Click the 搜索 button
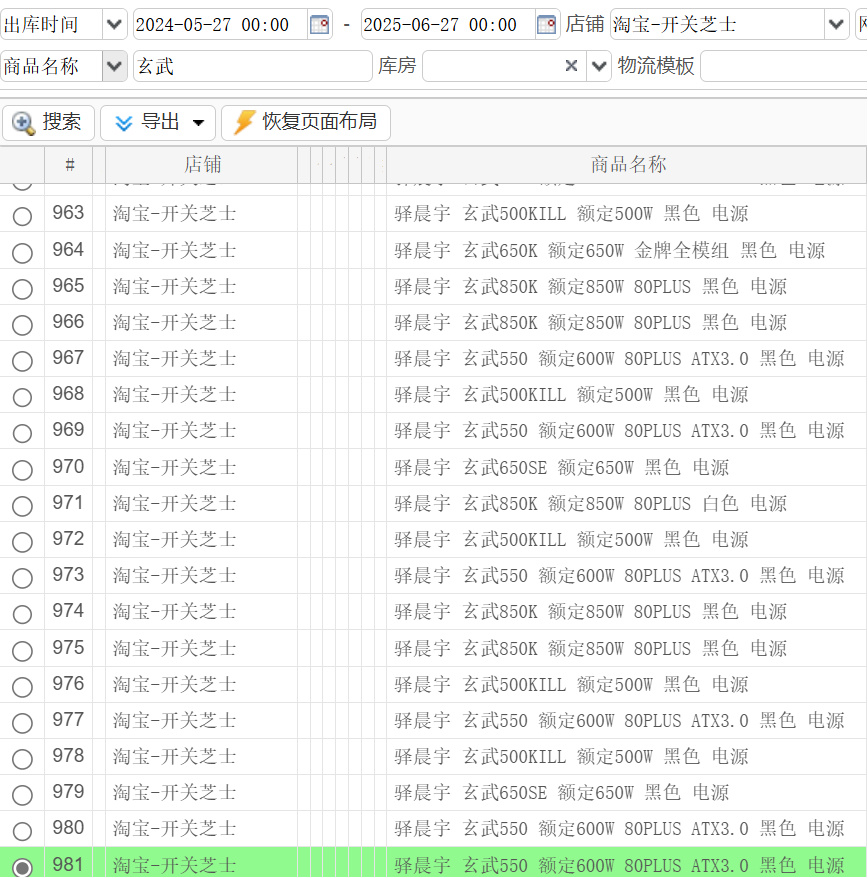This screenshot has height=878, width=868. click(48, 123)
